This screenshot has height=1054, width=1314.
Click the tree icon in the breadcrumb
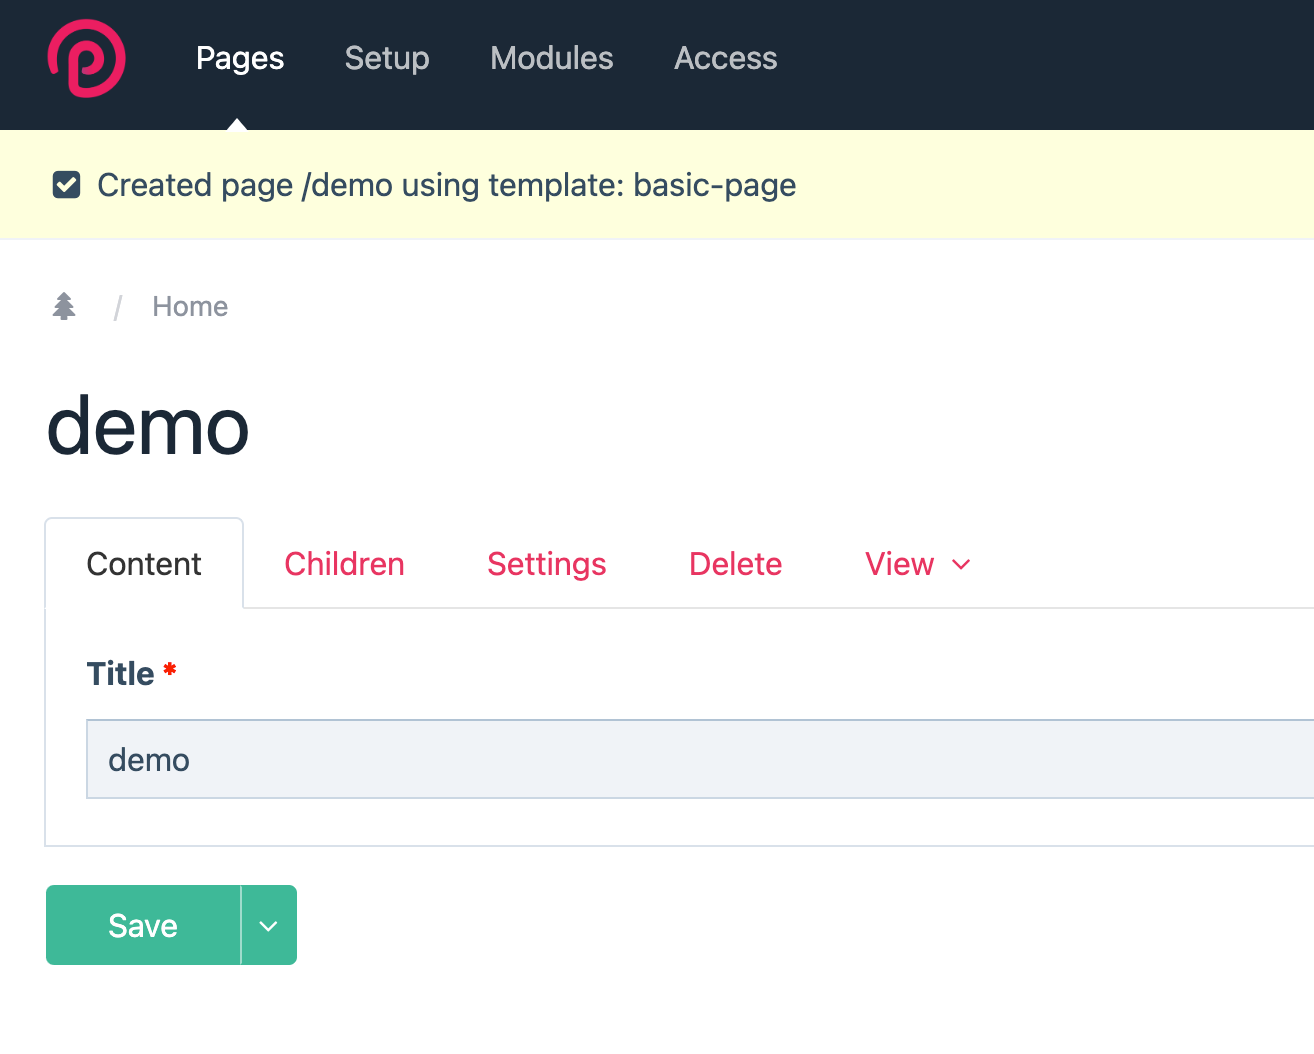pyautogui.click(x=64, y=306)
